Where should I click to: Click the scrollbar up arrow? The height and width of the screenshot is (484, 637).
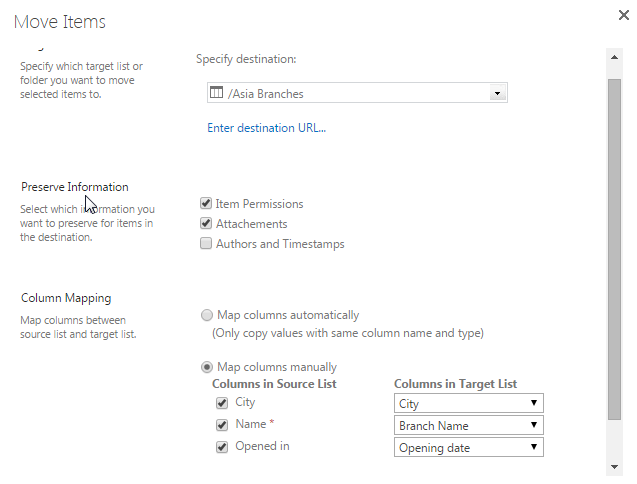pos(614,57)
